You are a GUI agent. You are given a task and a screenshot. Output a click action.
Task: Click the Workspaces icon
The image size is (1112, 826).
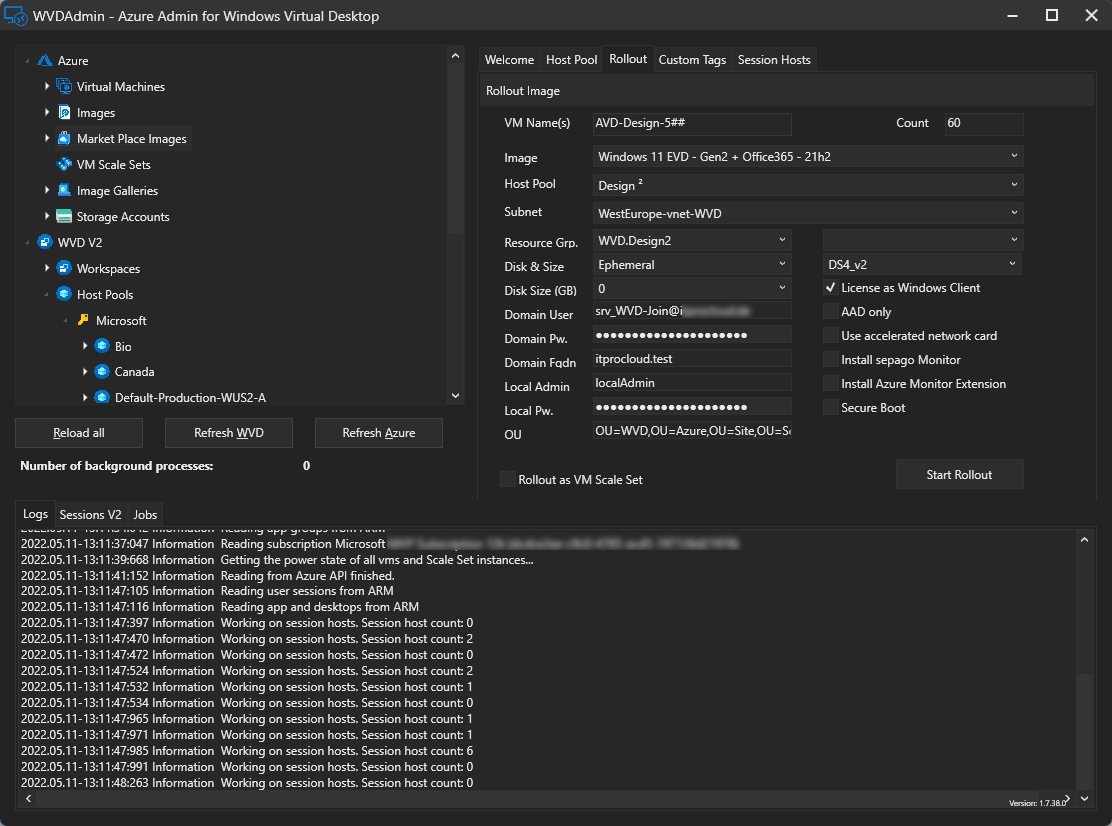click(64, 268)
